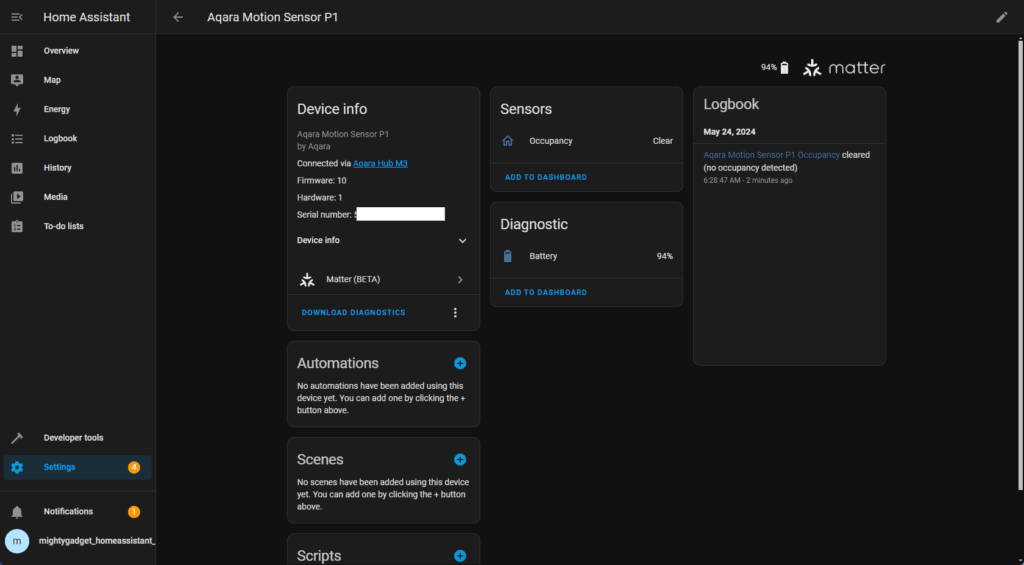The height and width of the screenshot is (565, 1024).
Task: Click Add to Dashboard under Diagnostic
Action: click(x=546, y=293)
